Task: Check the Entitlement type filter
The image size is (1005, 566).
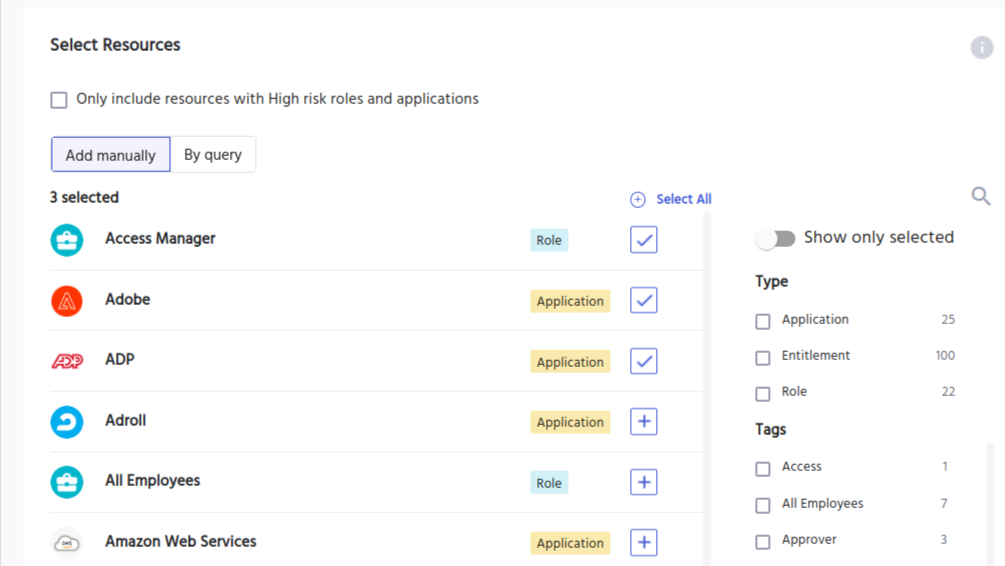Action: click(763, 357)
